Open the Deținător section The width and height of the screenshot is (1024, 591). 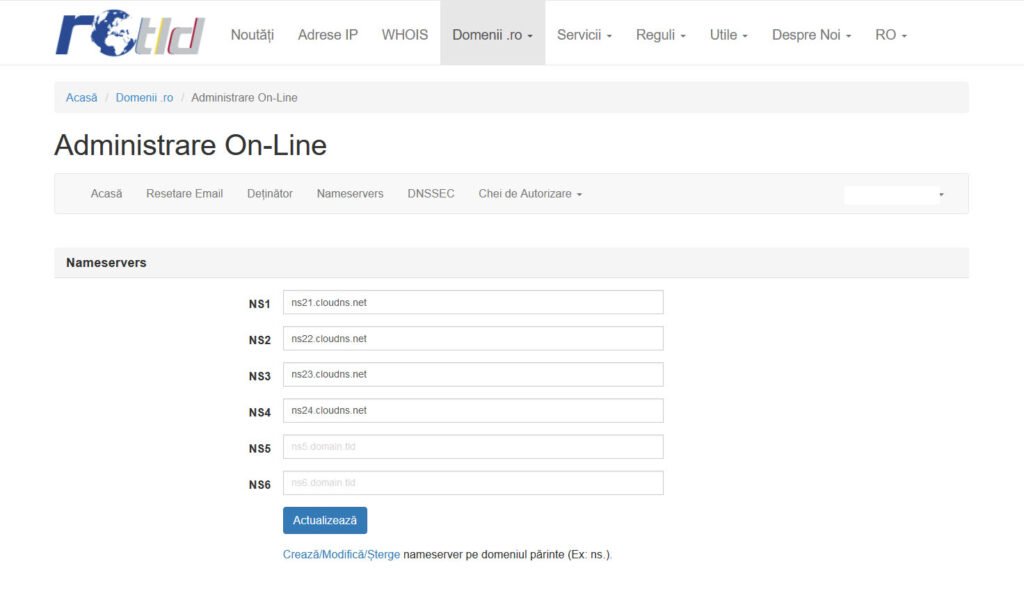click(270, 193)
